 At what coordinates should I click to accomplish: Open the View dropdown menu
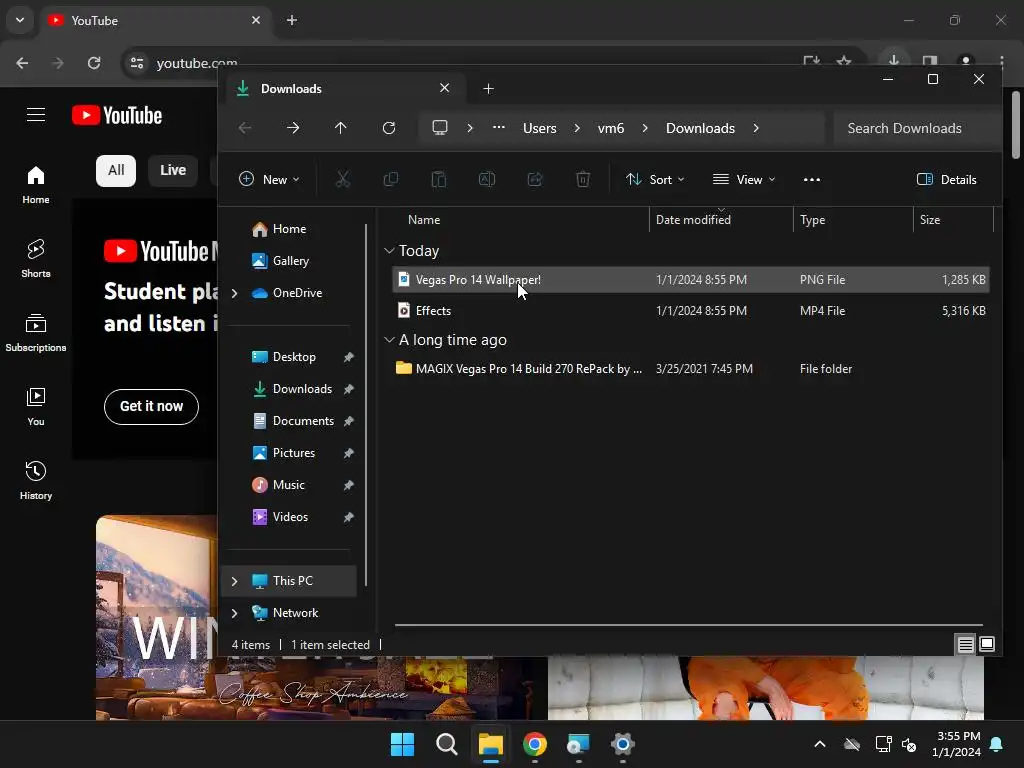click(744, 180)
